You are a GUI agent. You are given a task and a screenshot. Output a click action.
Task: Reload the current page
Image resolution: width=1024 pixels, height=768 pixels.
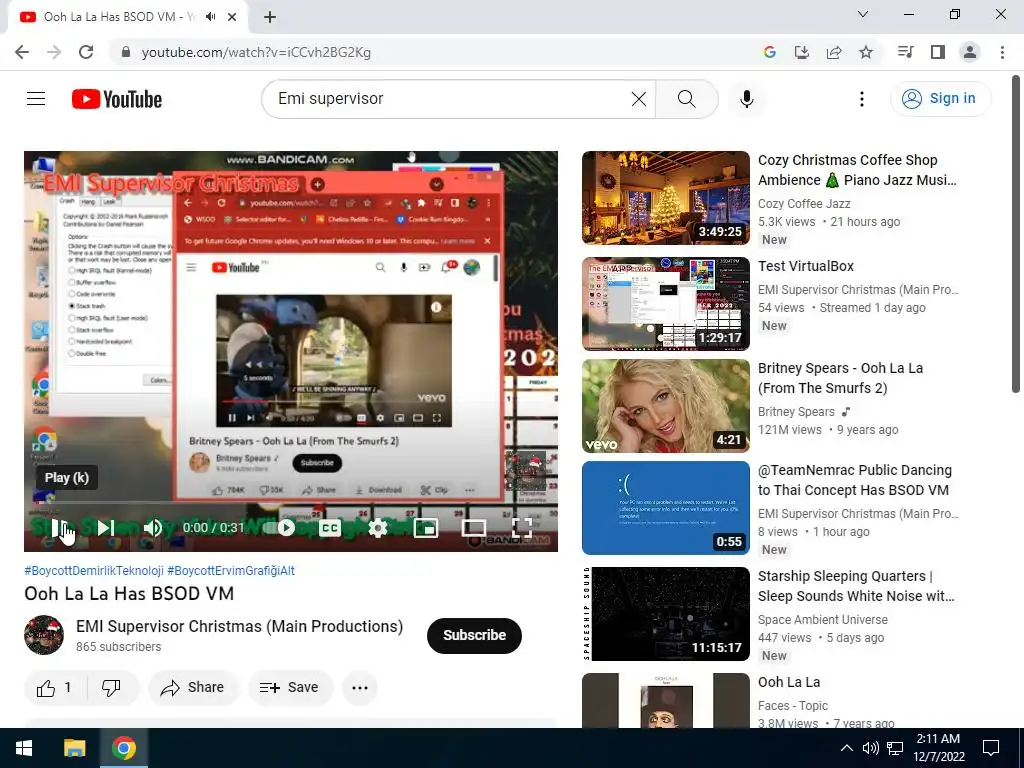click(86, 52)
